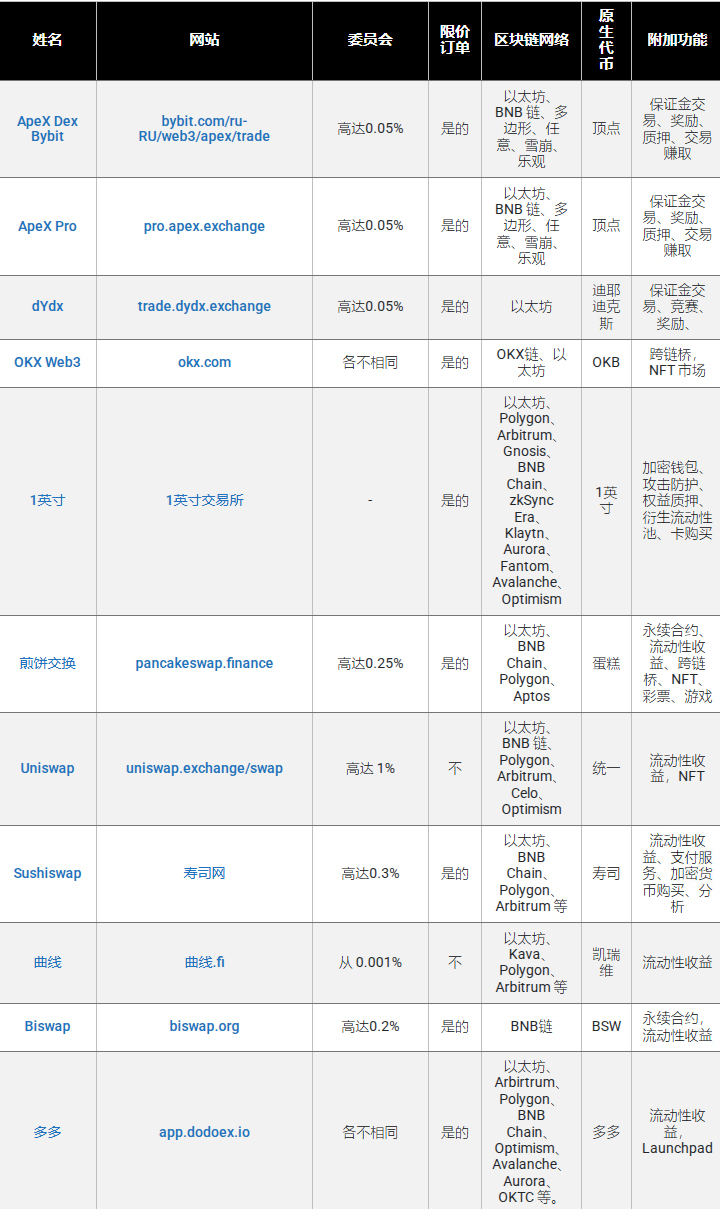Visit bybit.com/ru-RU/web3/apex/trade link
720x1209 pixels.
(x=204, y=129)
